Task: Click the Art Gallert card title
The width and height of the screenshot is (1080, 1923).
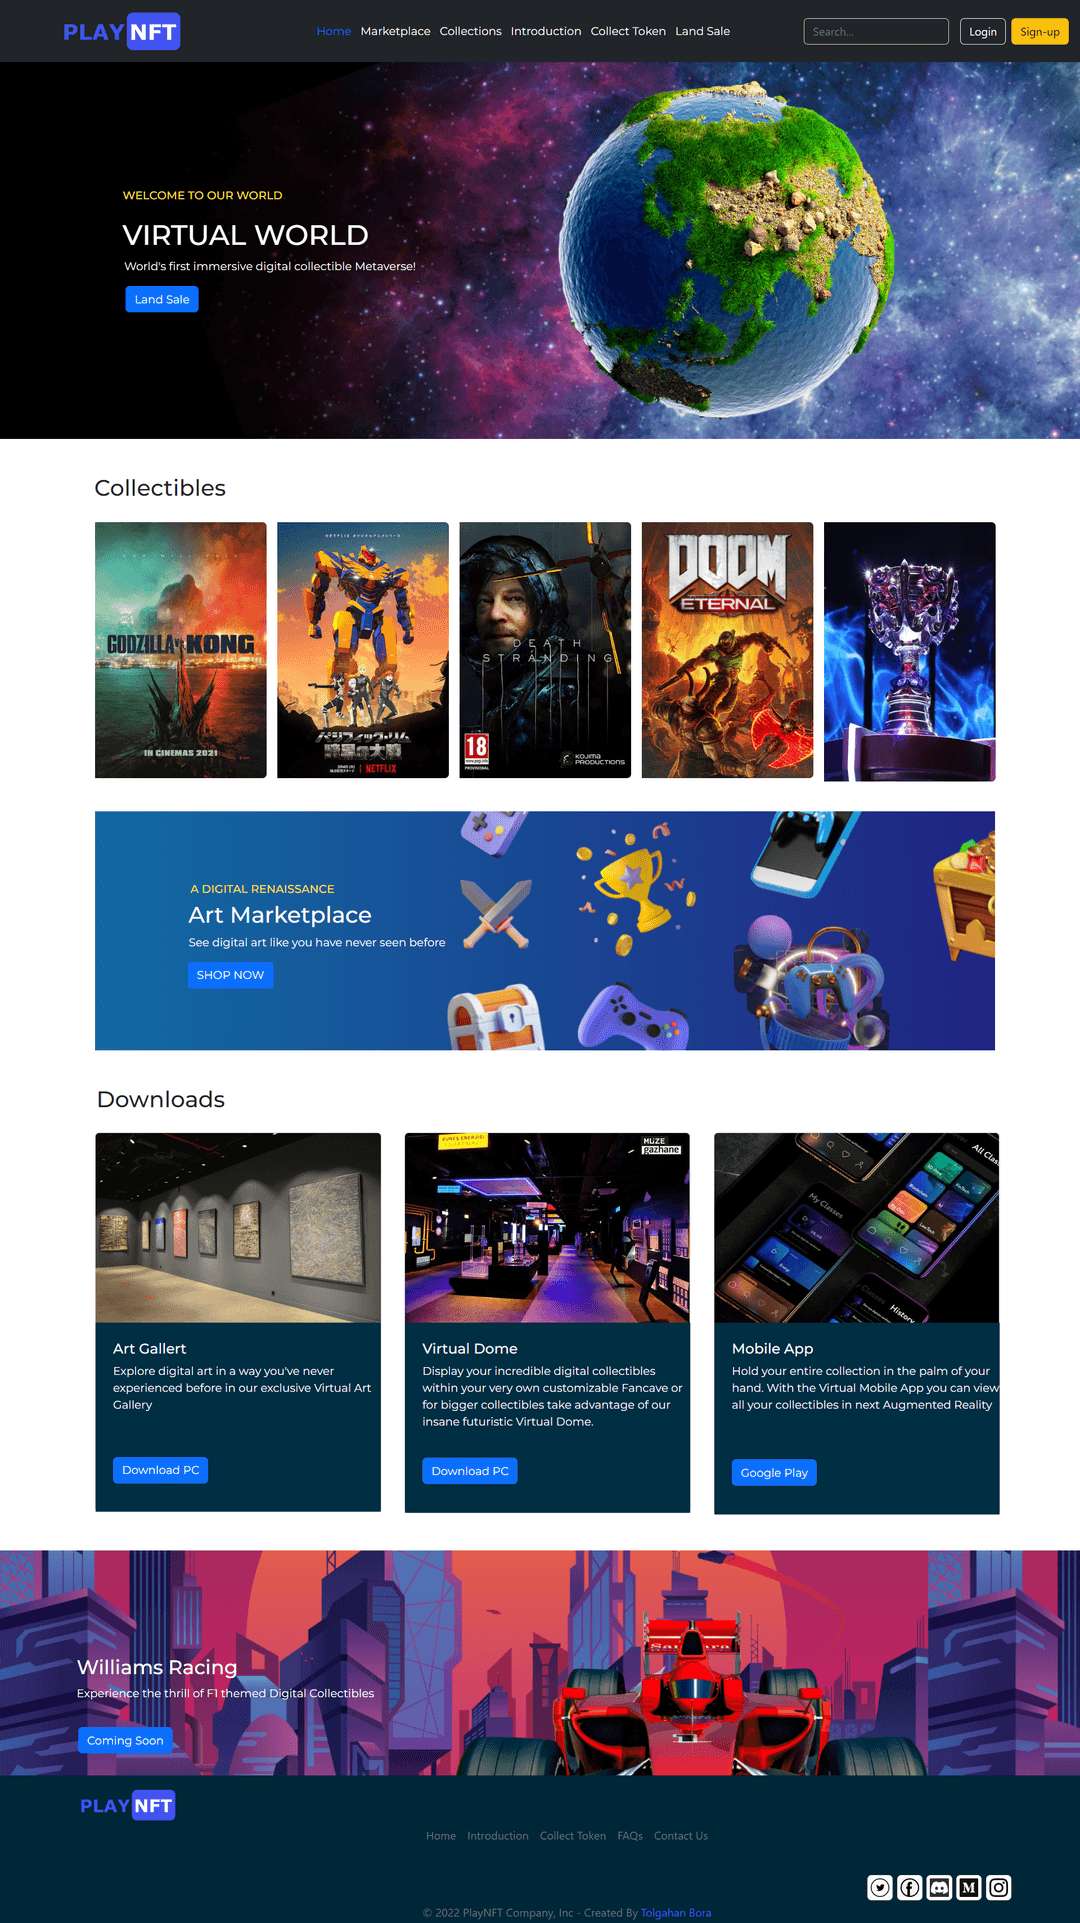Action: tap(149, 1349)
